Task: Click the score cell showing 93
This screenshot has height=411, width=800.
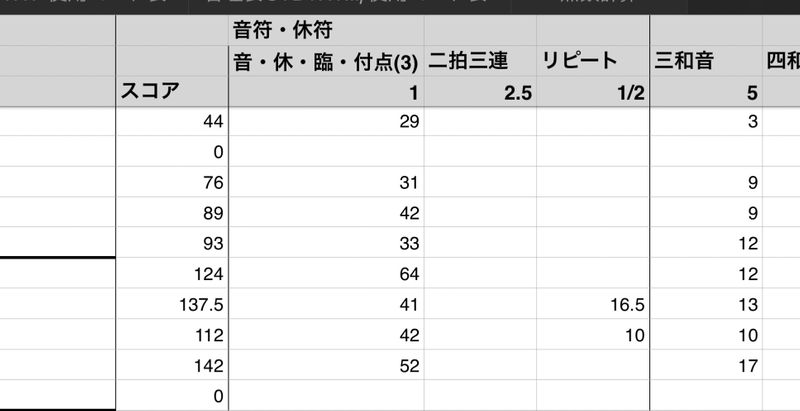Action: pyautogui.click(x=172, y=244)
